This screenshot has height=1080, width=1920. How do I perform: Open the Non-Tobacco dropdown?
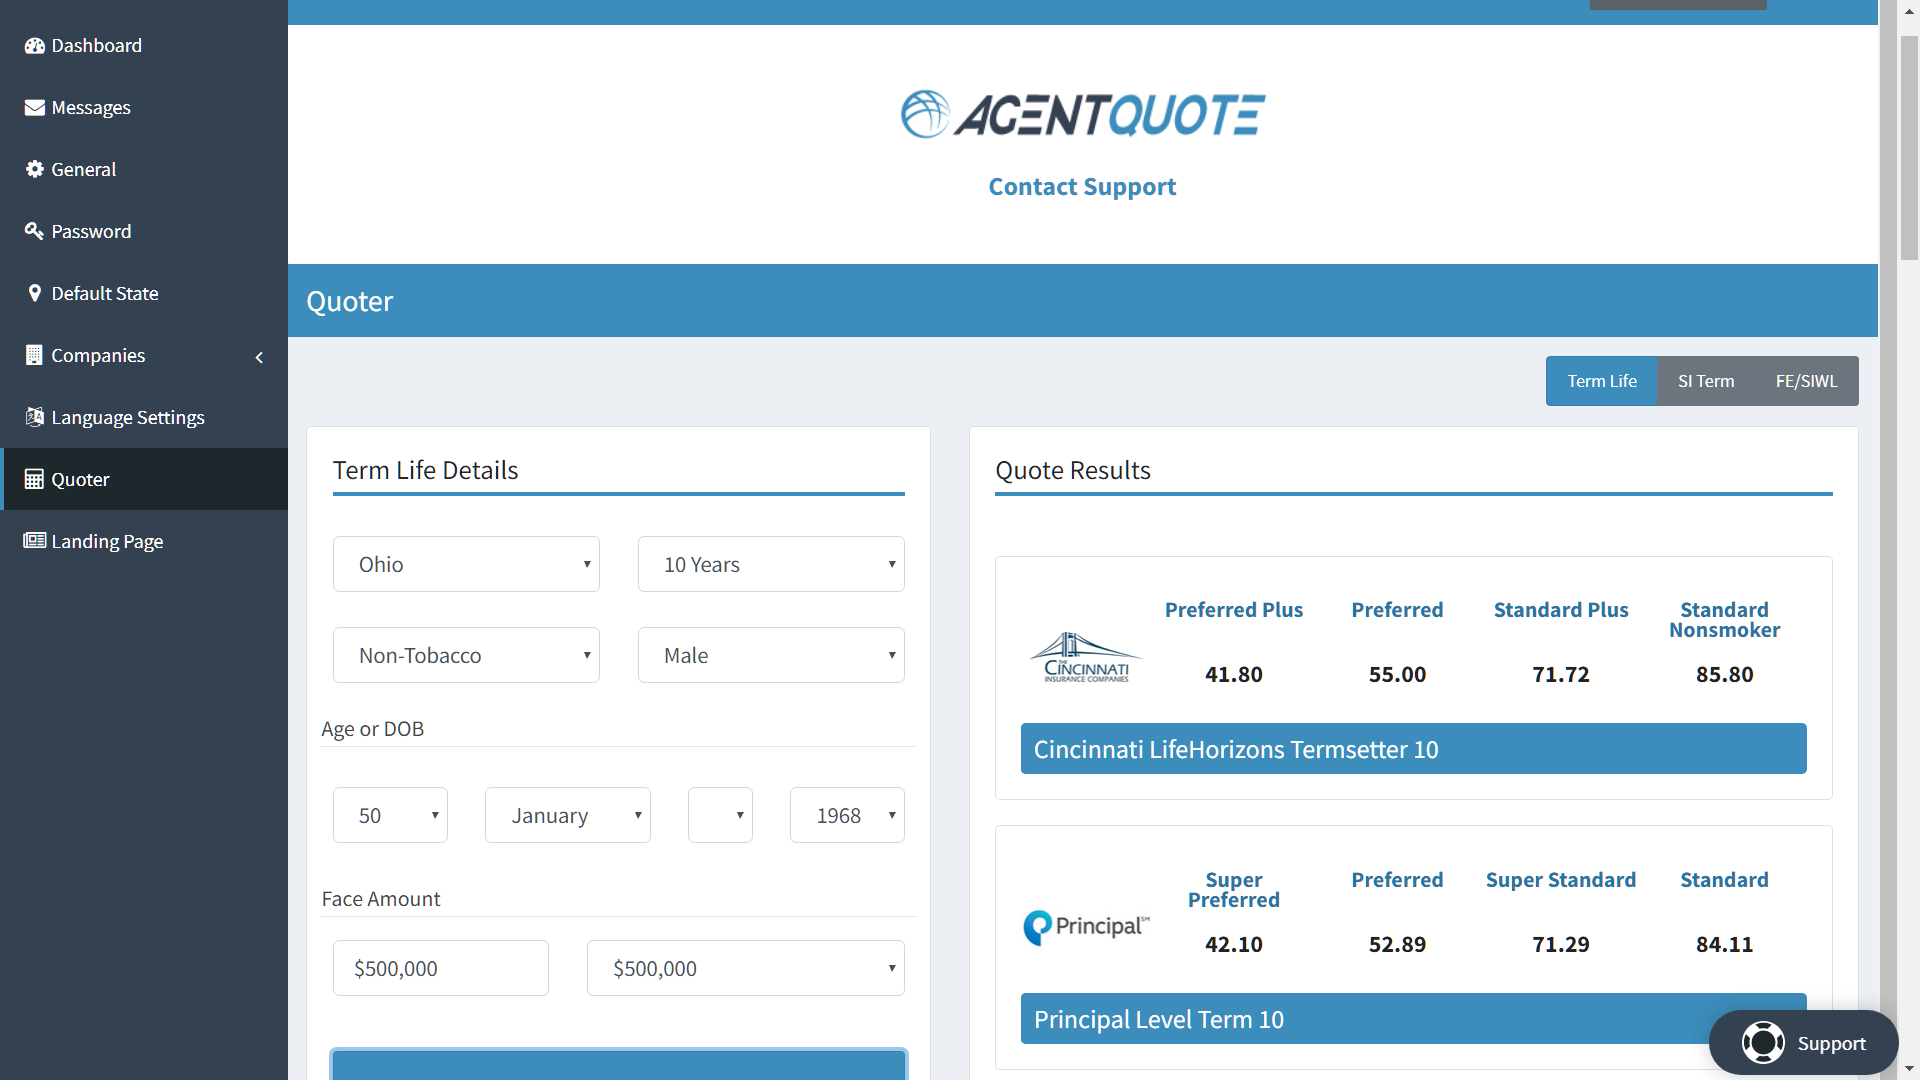pyautogui.click(x=466, y=656)
